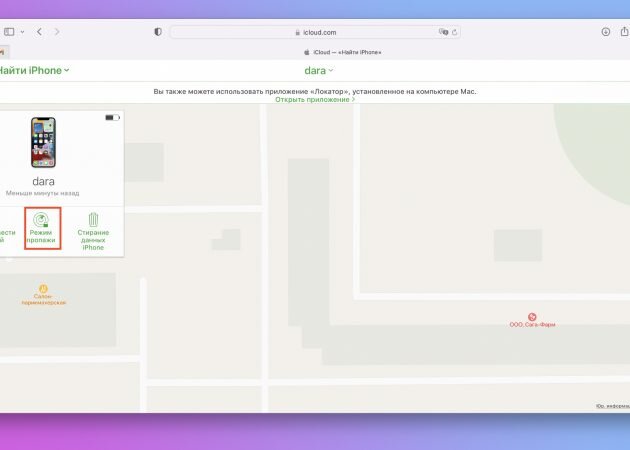
Task: Select the iCloud — «Найти iPhone» tab
Action: point(342,52)
